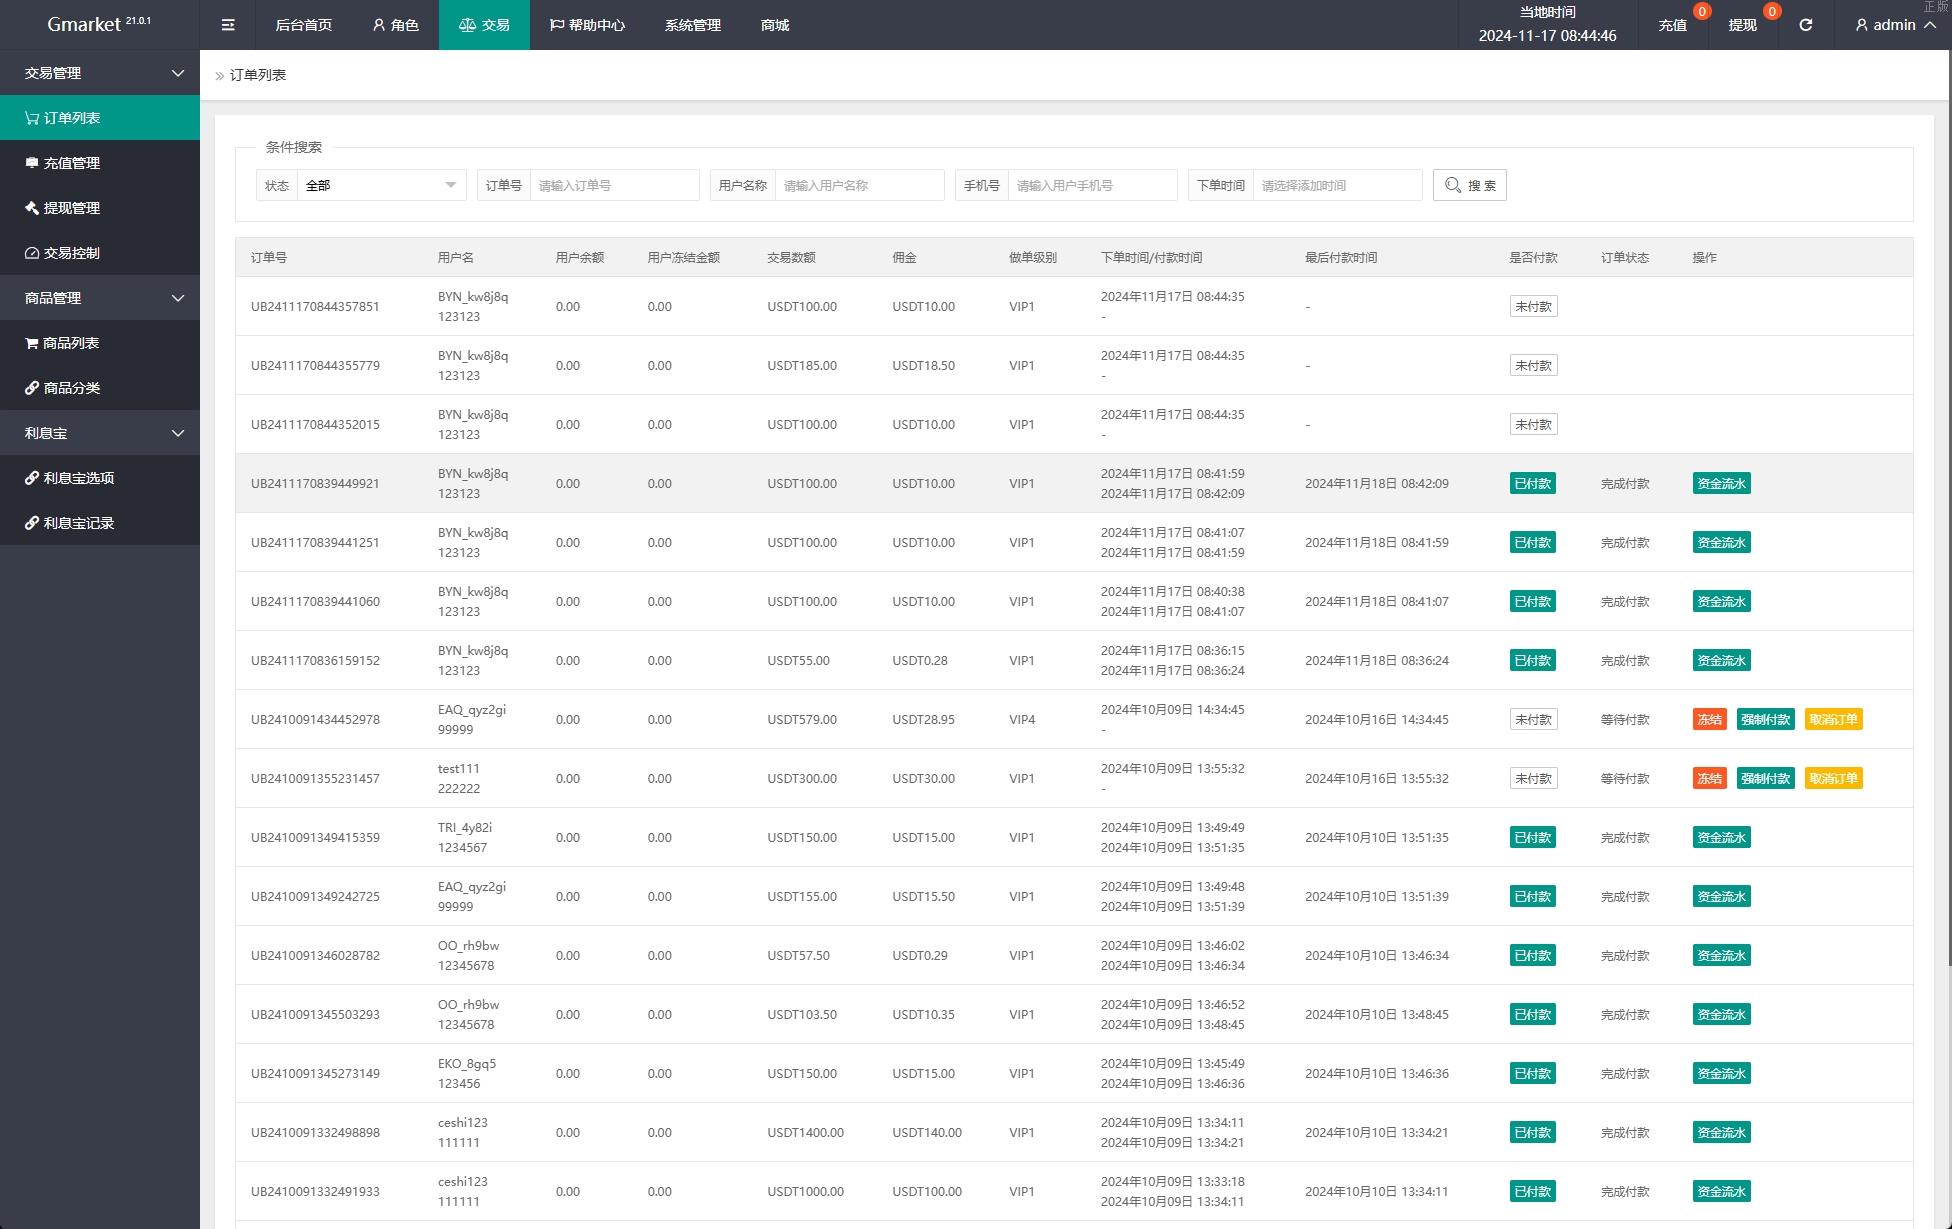Open 商品列表 cart item in sidebar
1952x1229 pixels.
70,343
